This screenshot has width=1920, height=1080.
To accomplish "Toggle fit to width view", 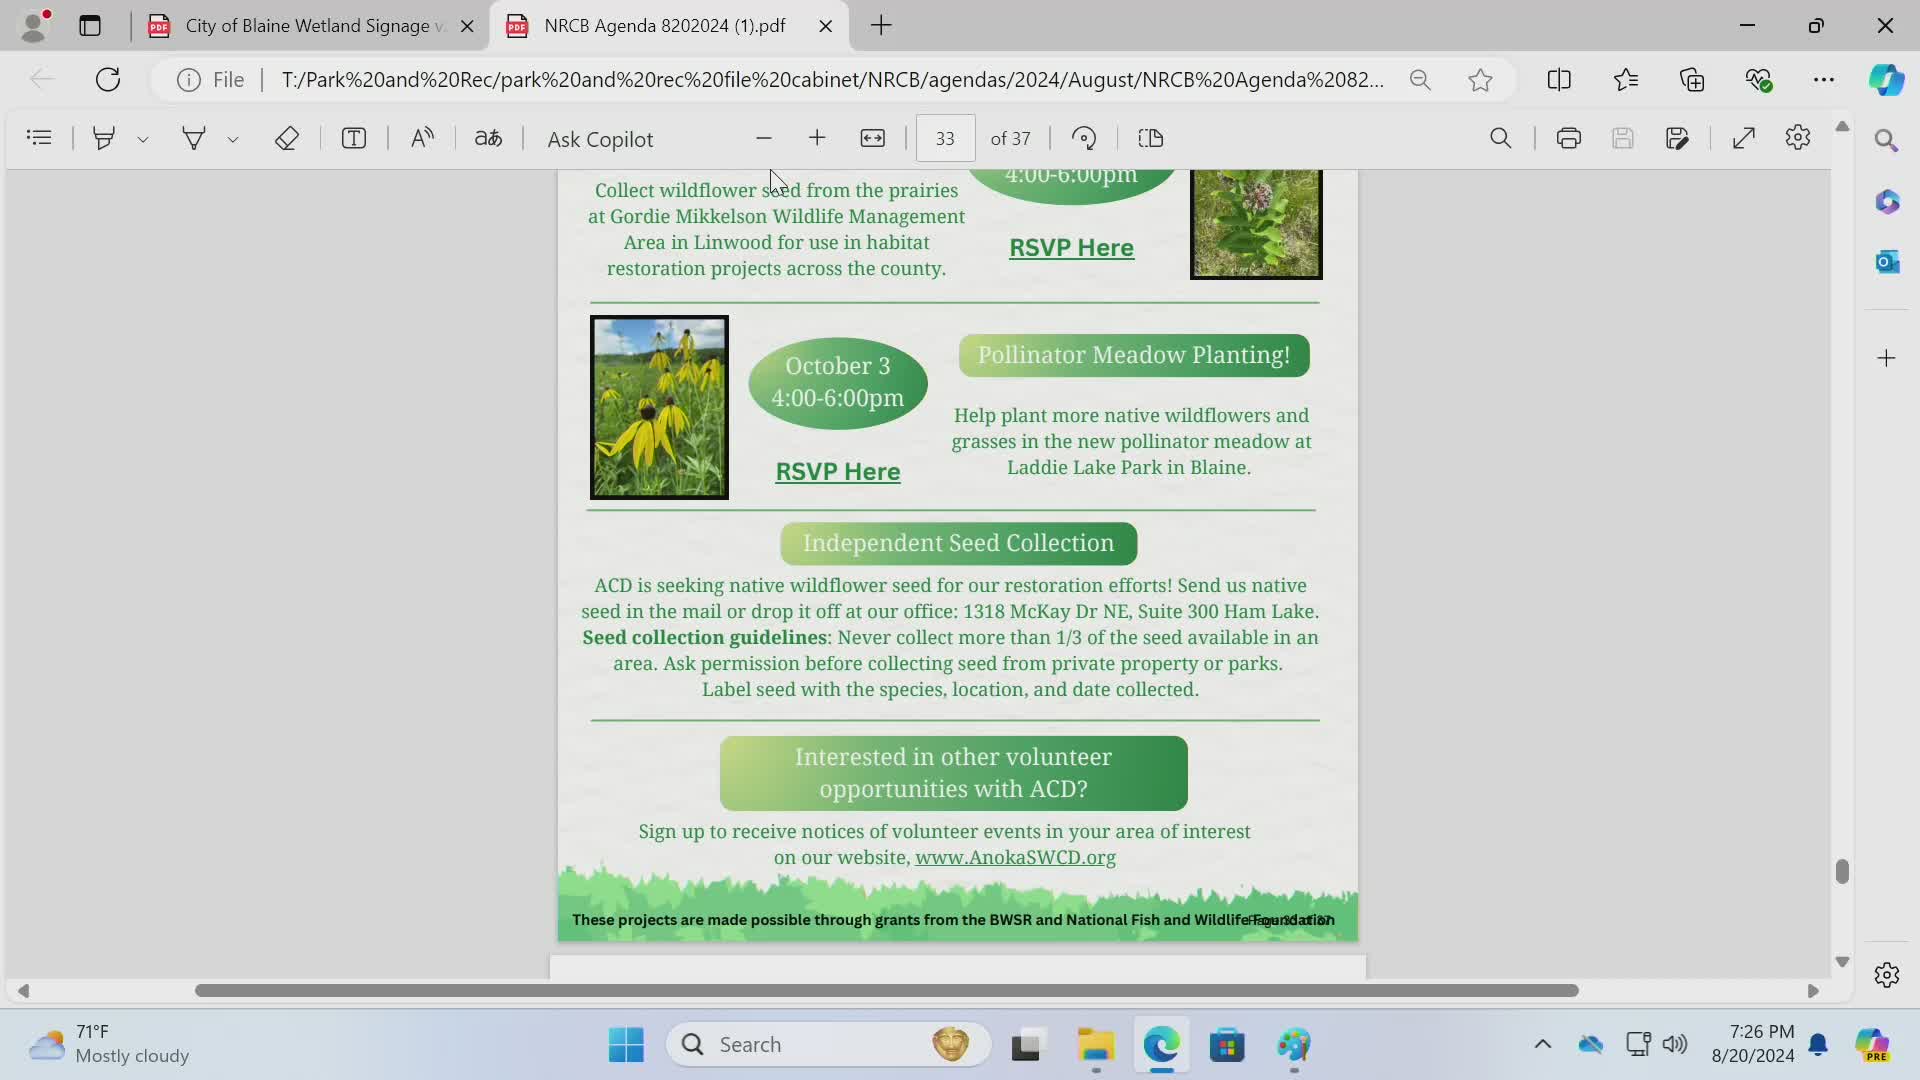I will point(873,138).
